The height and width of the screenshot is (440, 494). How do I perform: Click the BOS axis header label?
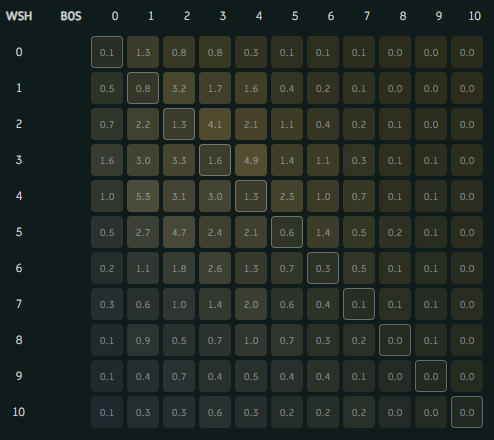tap(71, 16)
